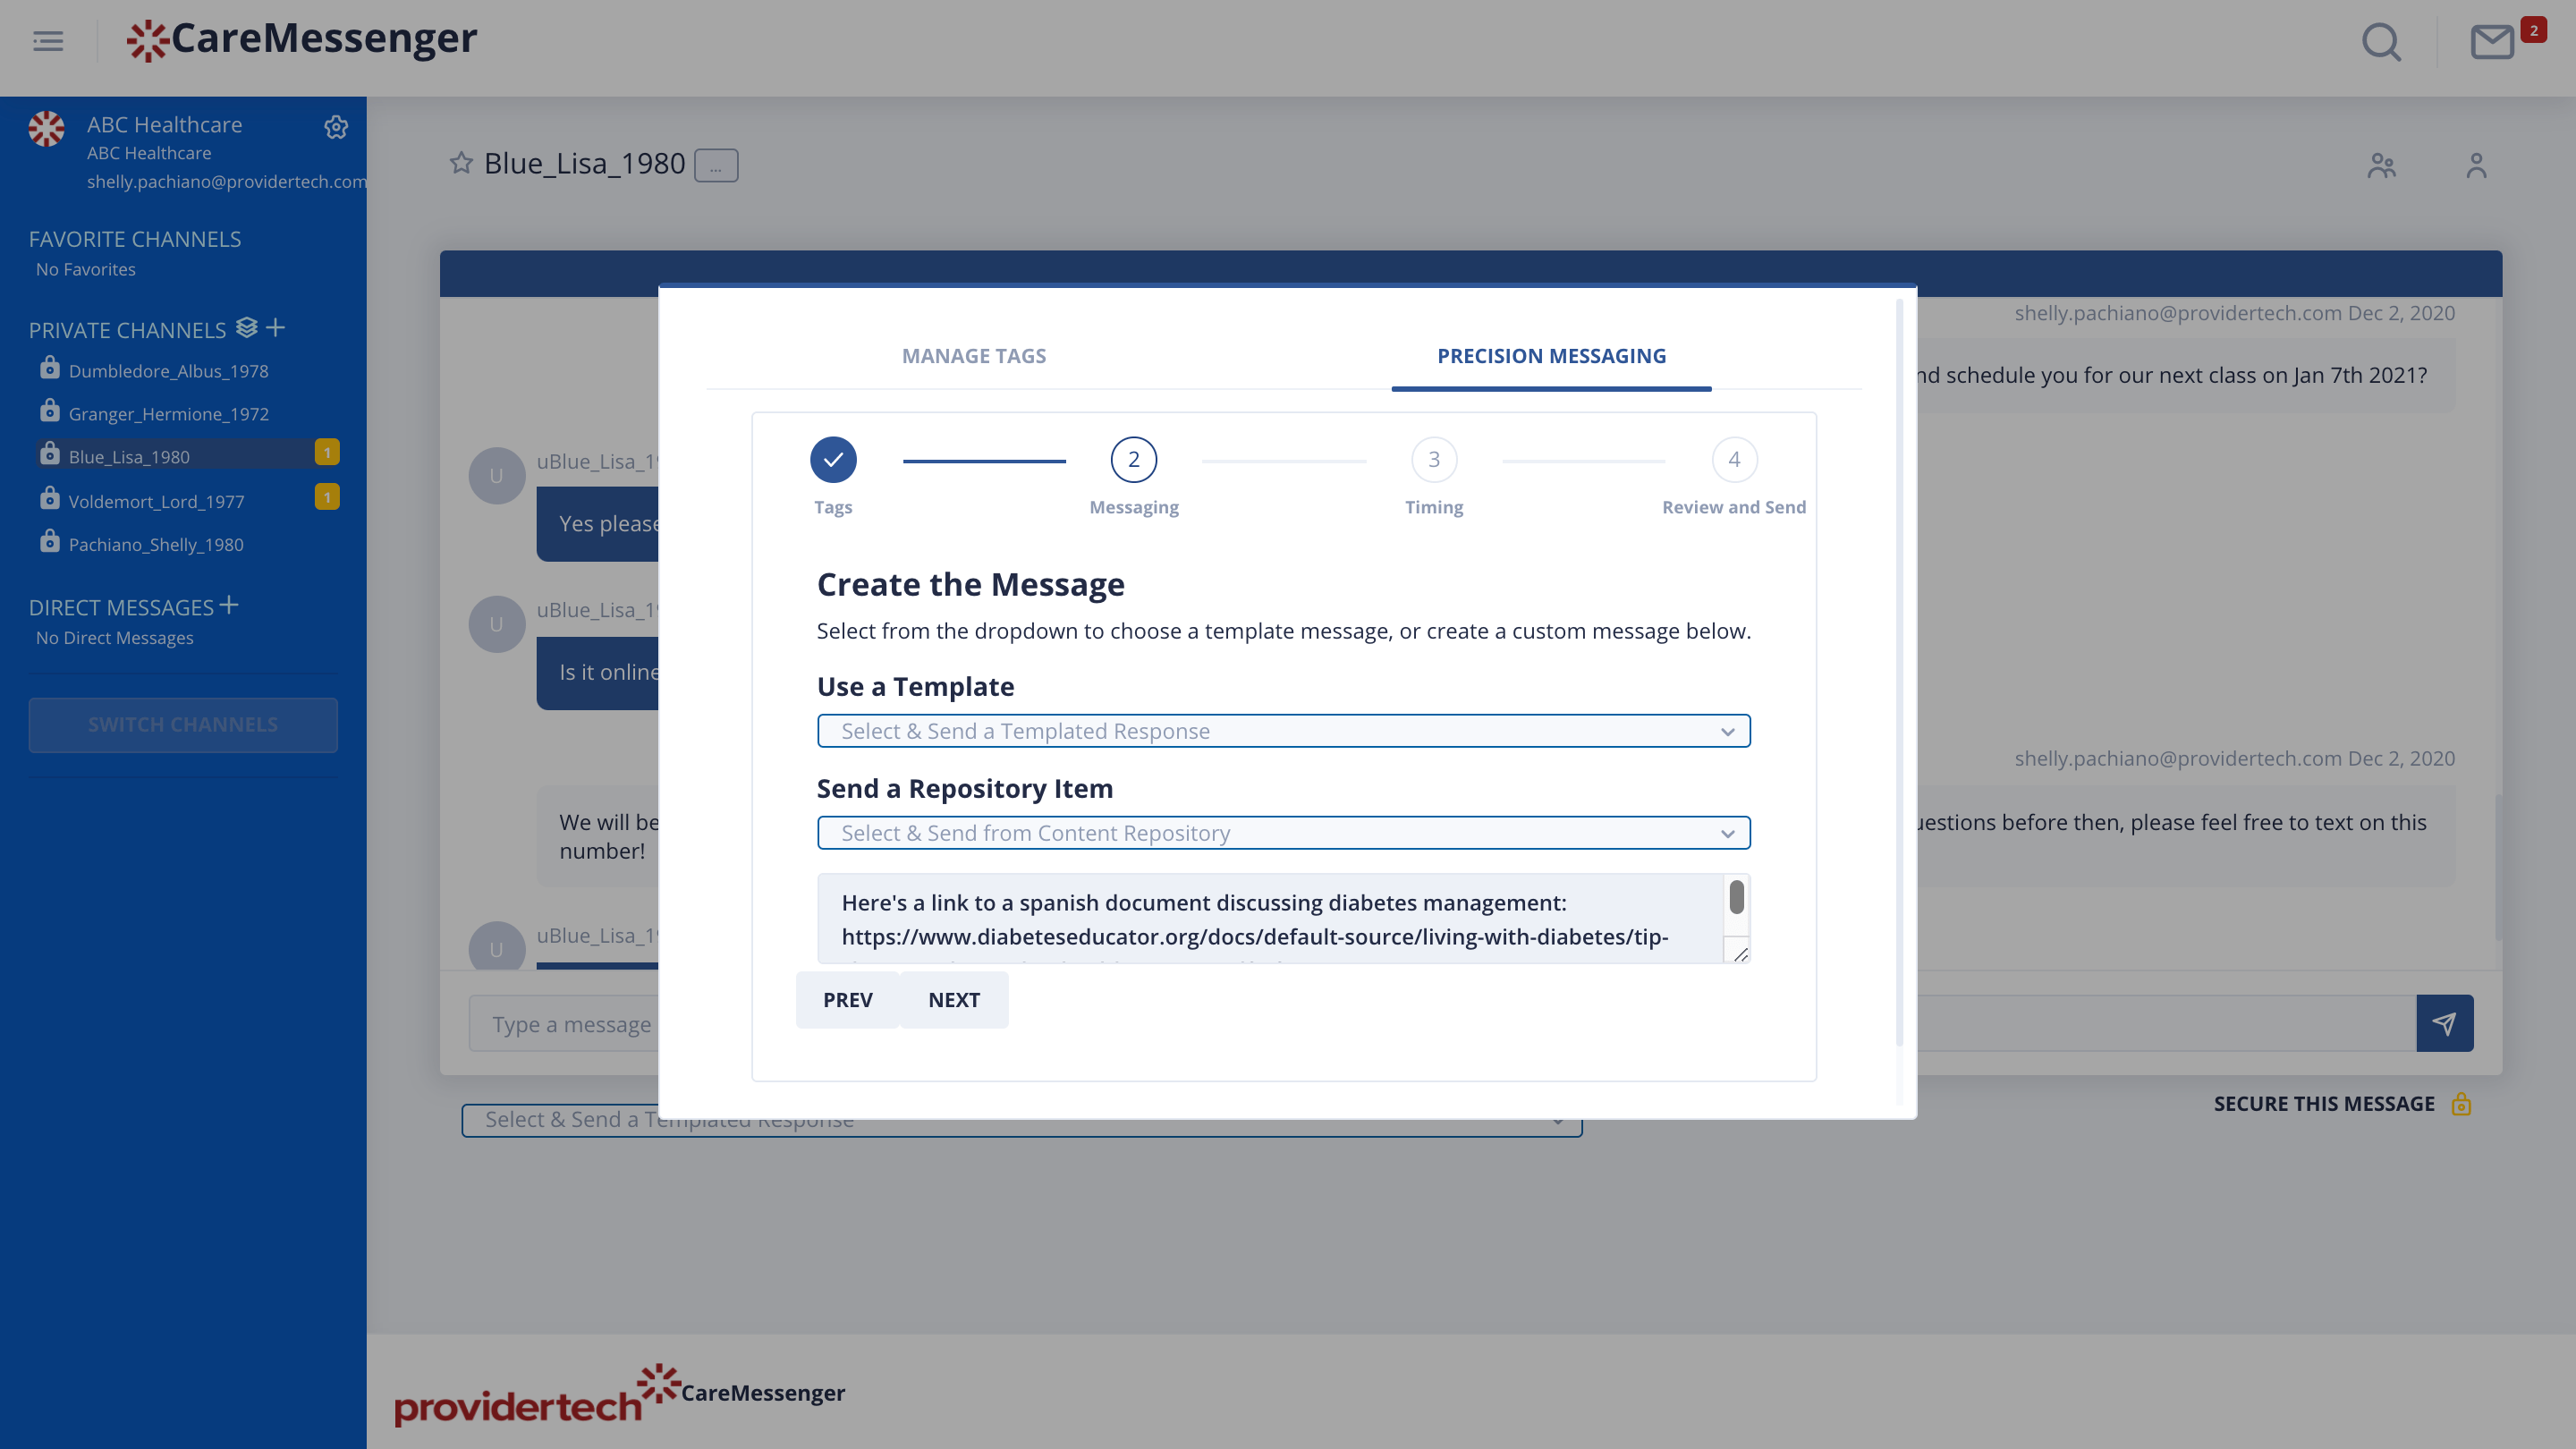The width and height of the screenshot is (2576, 1449).
Task: Open the hamburger menu icon
Action: (48, 41)
